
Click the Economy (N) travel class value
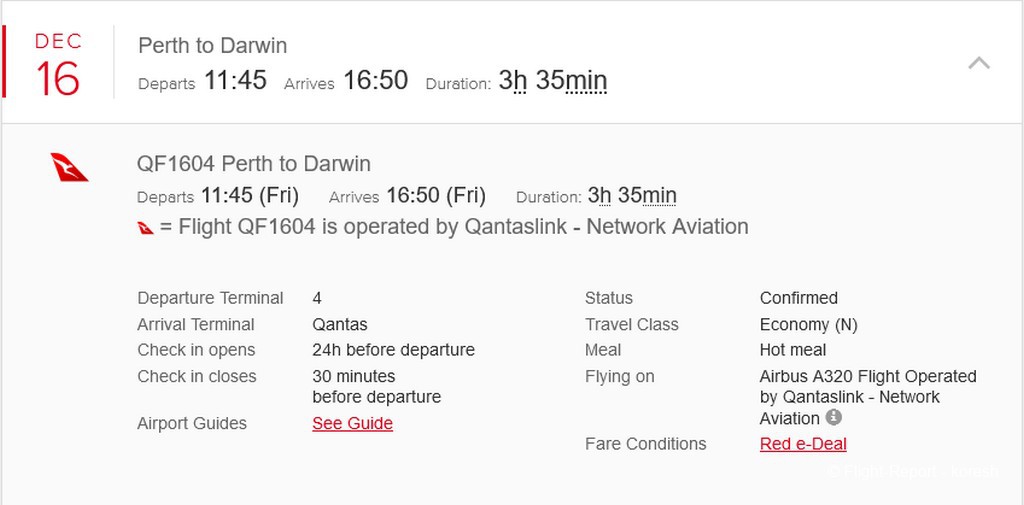coord(808,325)
